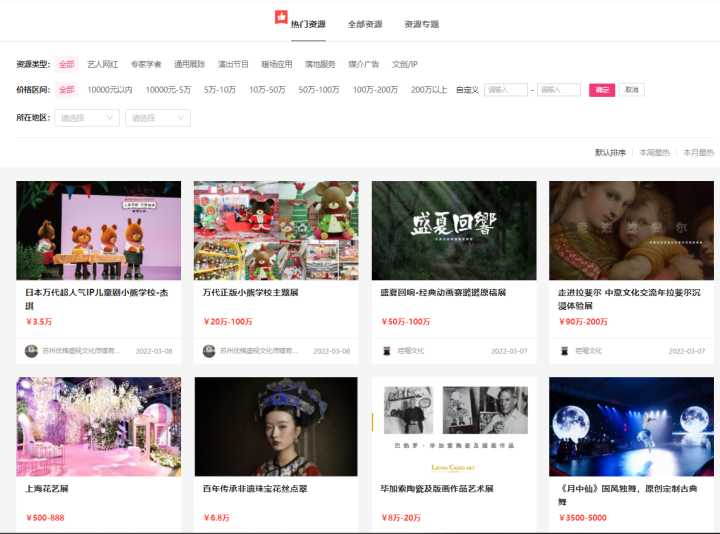This screenshot has height=534, width=720.
Task: Sort by 本月最热
Action: pyautogui.click(x=698, y=152)
